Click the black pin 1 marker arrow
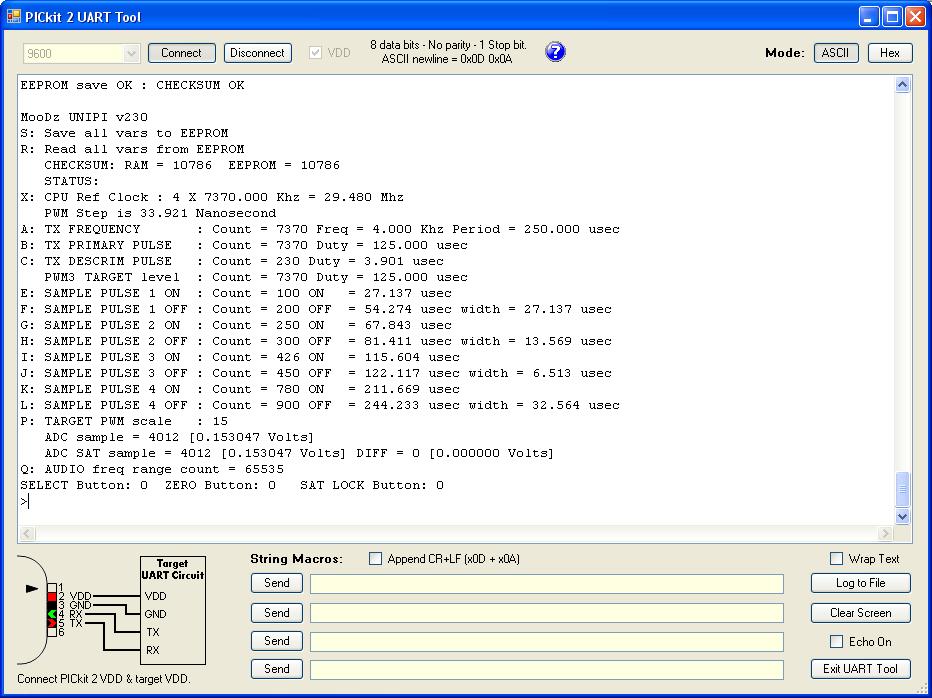This screenshot has height=698, width=932. point(32,589)
